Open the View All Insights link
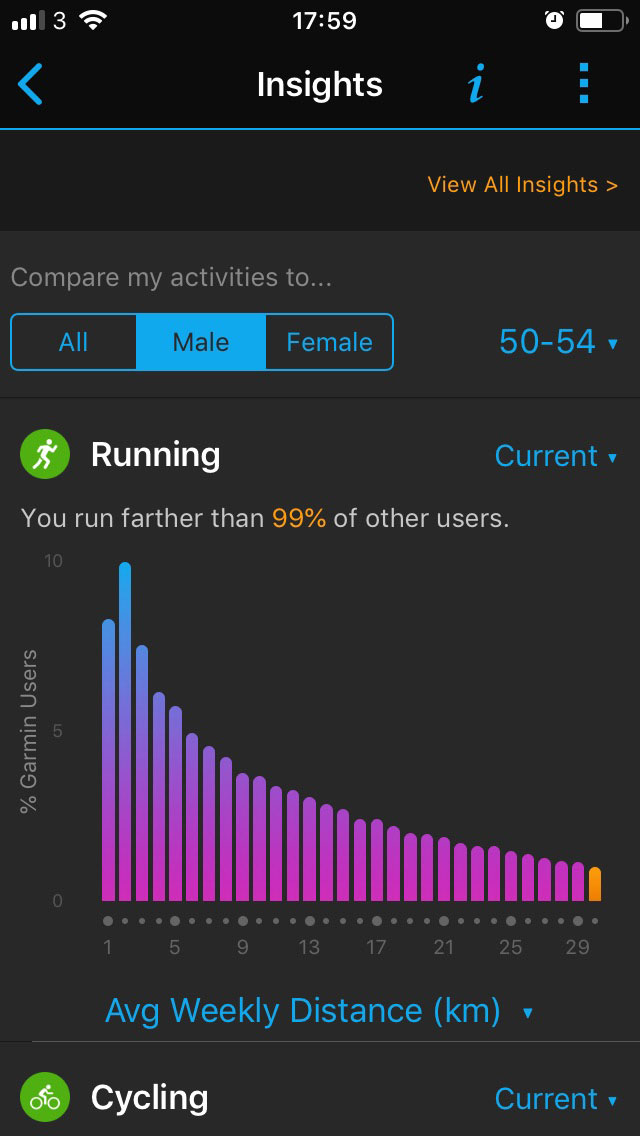 point(522,185)
